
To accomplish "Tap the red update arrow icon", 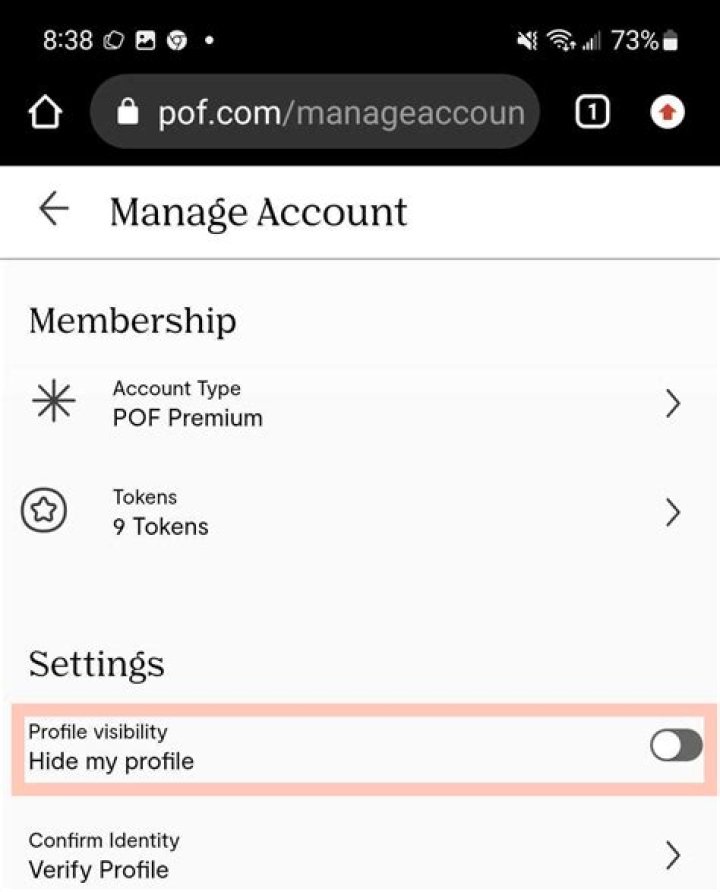I will [667, 113].
